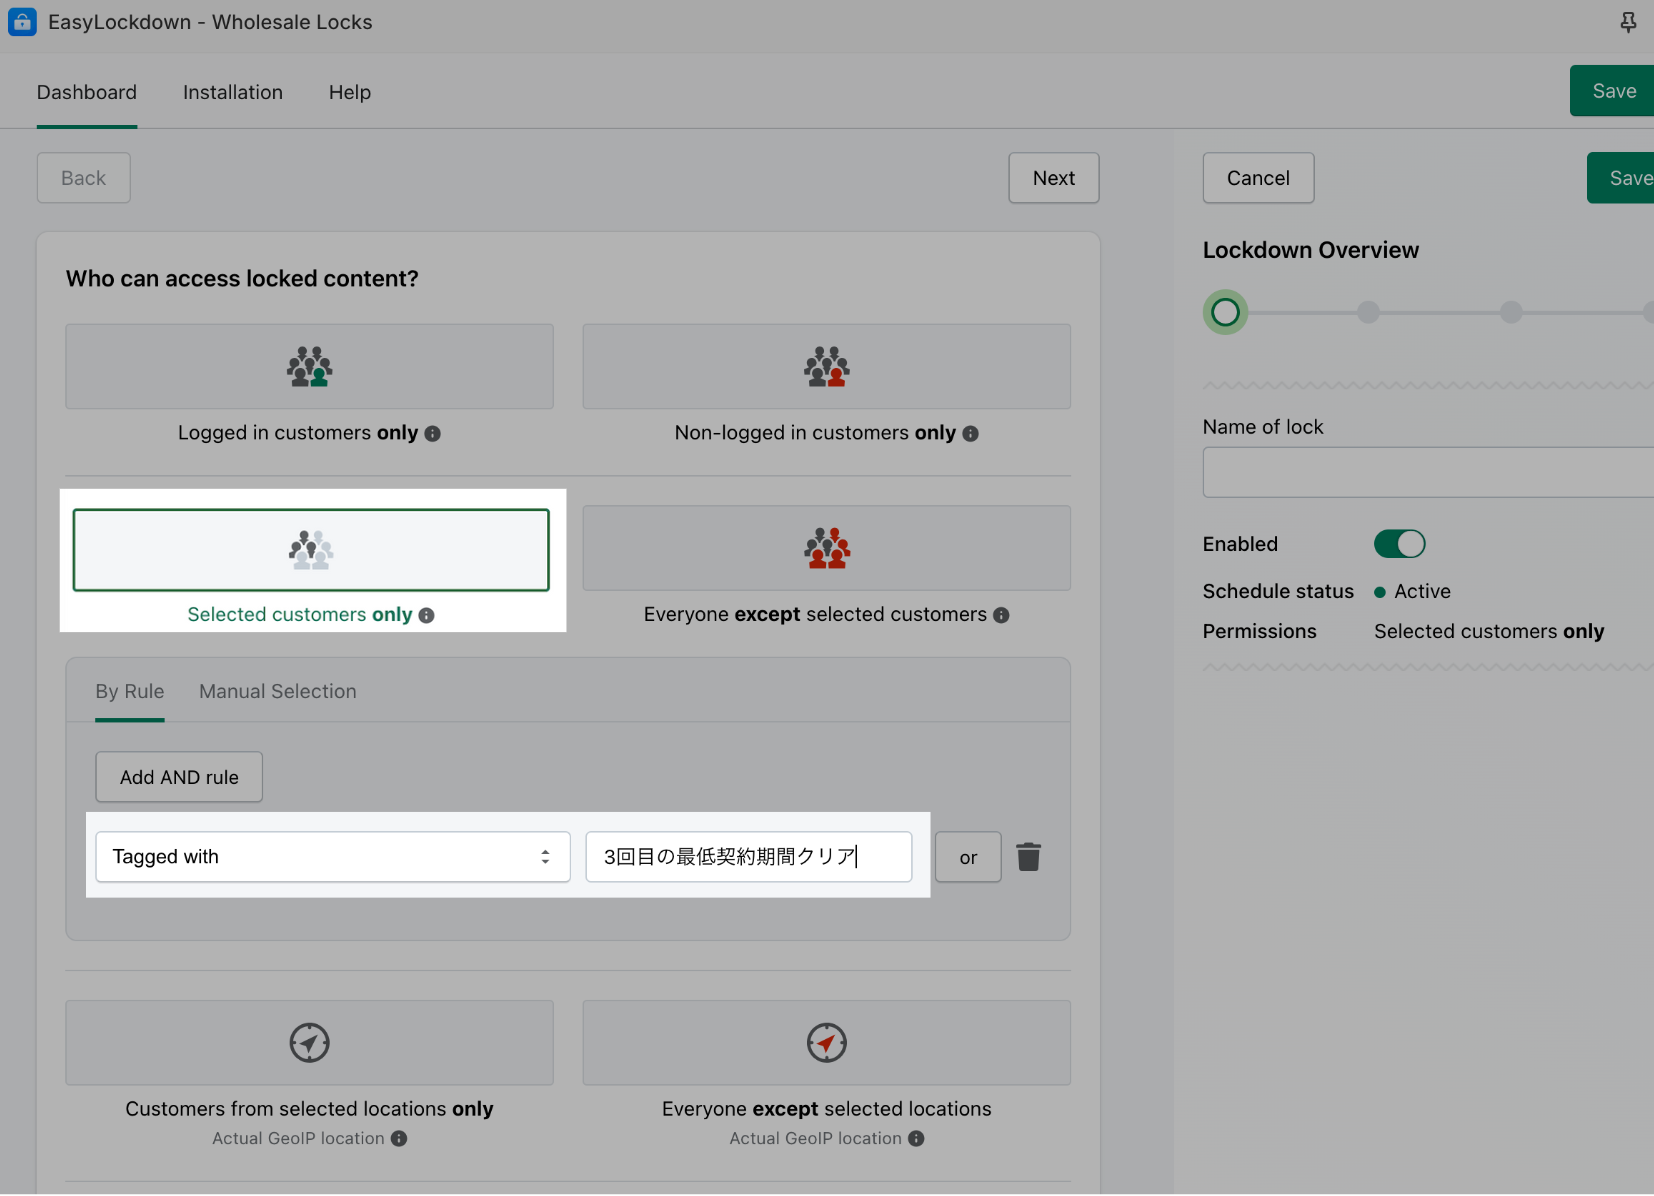
Task: Choose the Non-logged in customers only option
Action: click(x=826, y=367)
